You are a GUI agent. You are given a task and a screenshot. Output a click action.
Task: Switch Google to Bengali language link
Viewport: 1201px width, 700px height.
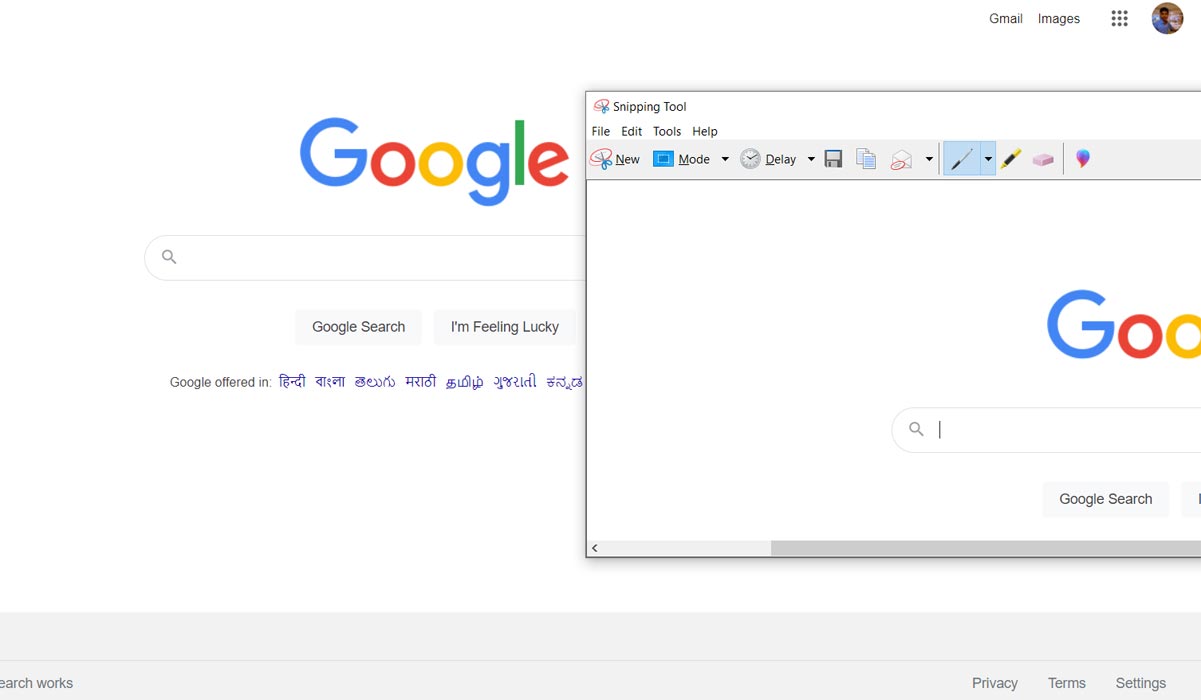pos(330,381)
